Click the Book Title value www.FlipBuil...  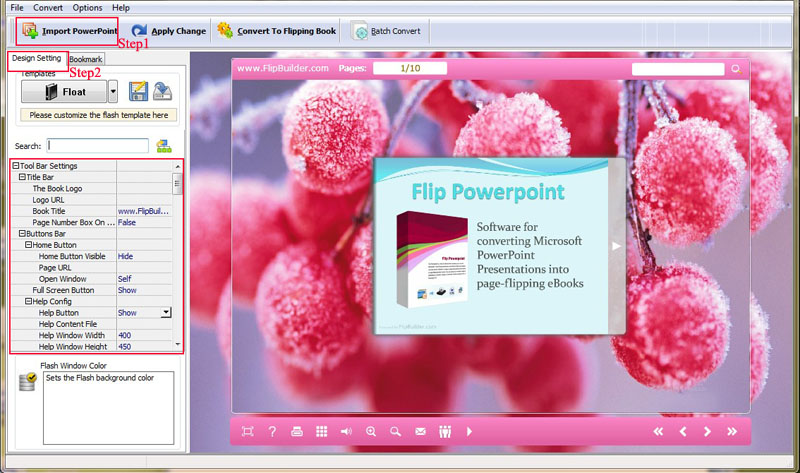[143, 211]
